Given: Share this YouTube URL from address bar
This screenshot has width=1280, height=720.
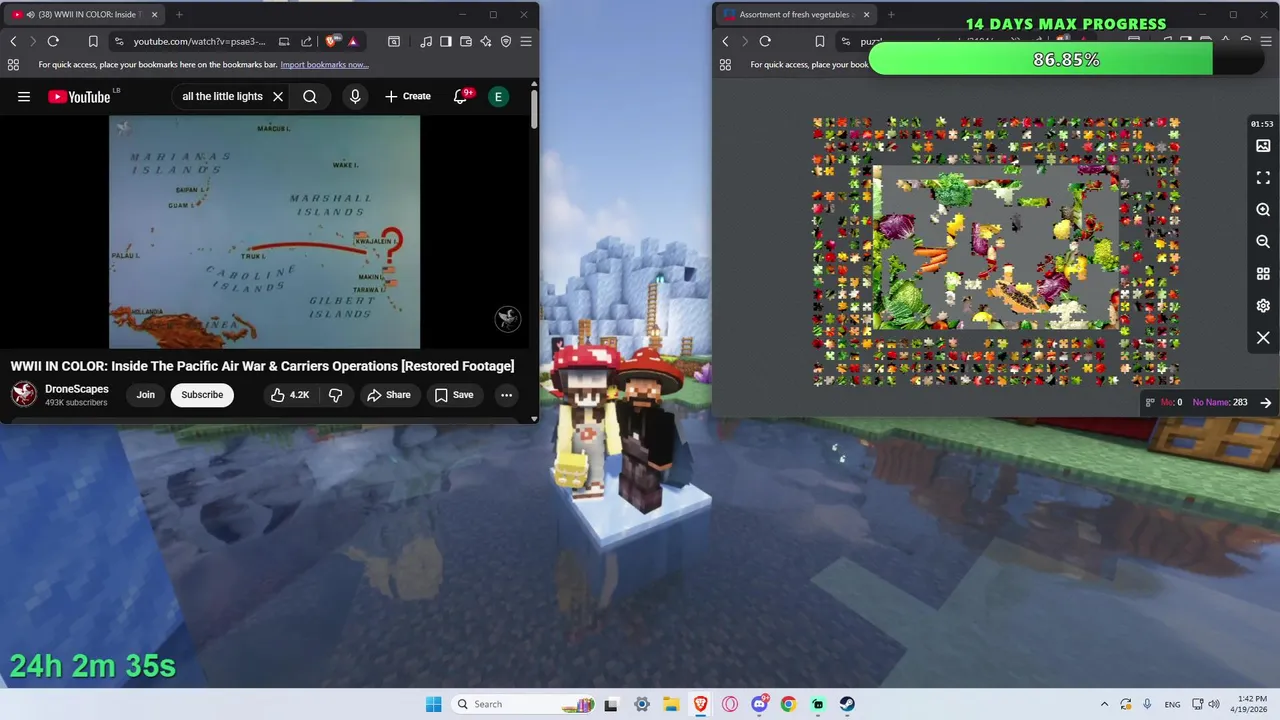Looking at the screenshot, I should pyautogui.click(x=306, y=41).
